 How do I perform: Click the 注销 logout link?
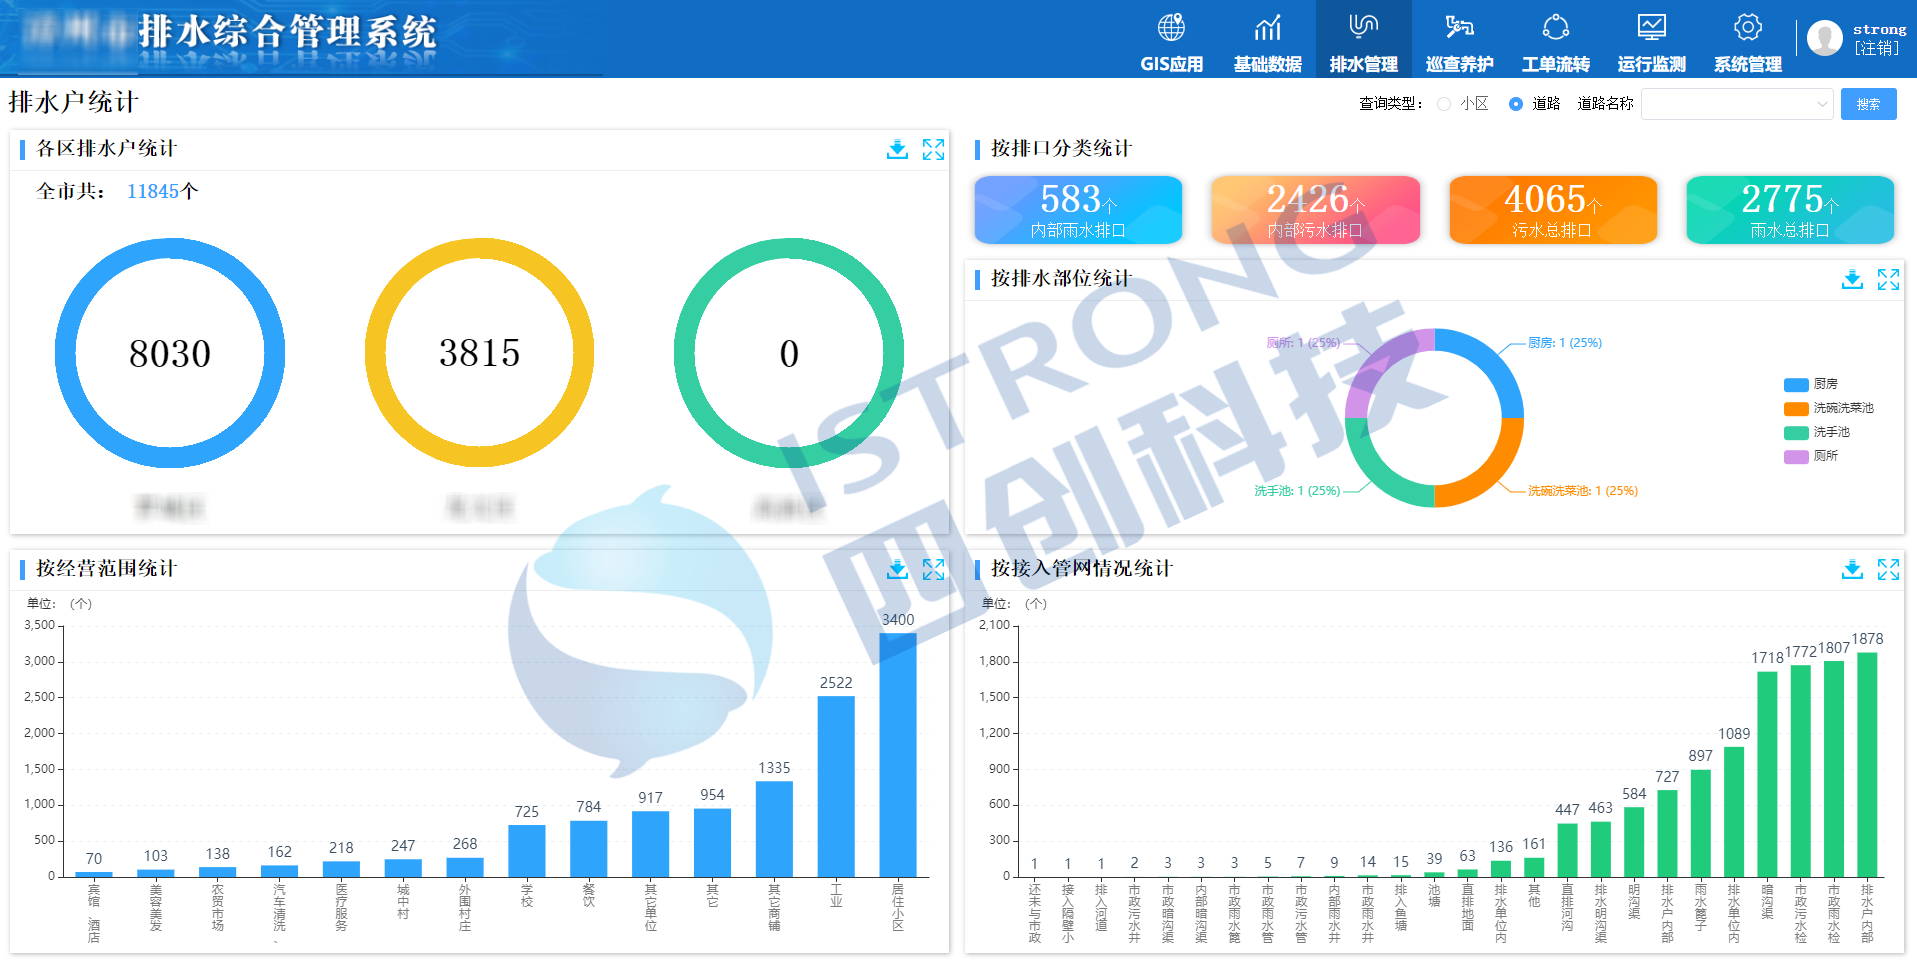point(1876,48)
